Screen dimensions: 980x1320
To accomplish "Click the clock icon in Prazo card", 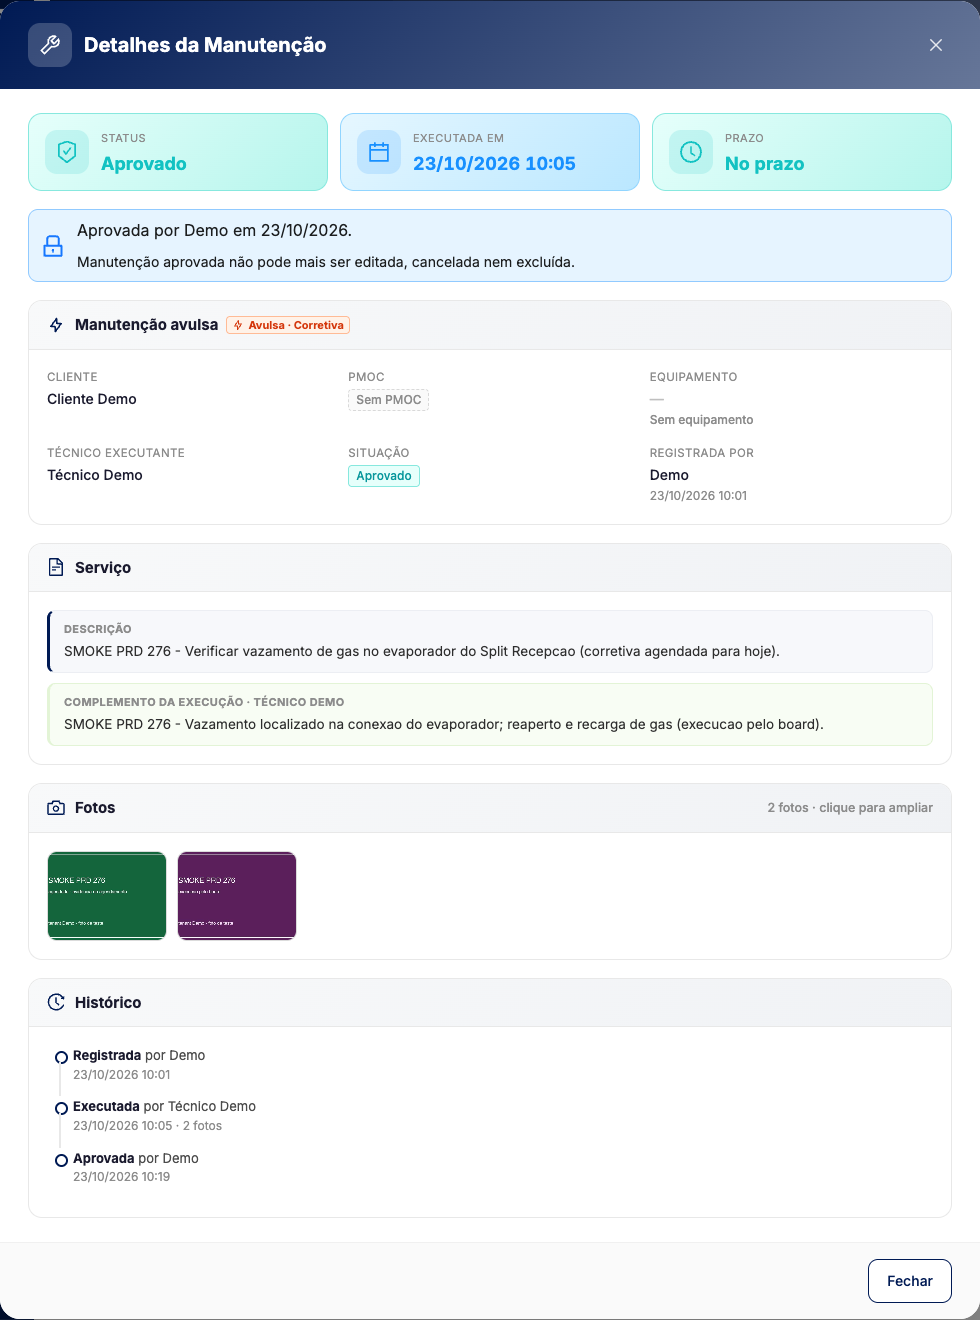I will [x=691, y=152].
